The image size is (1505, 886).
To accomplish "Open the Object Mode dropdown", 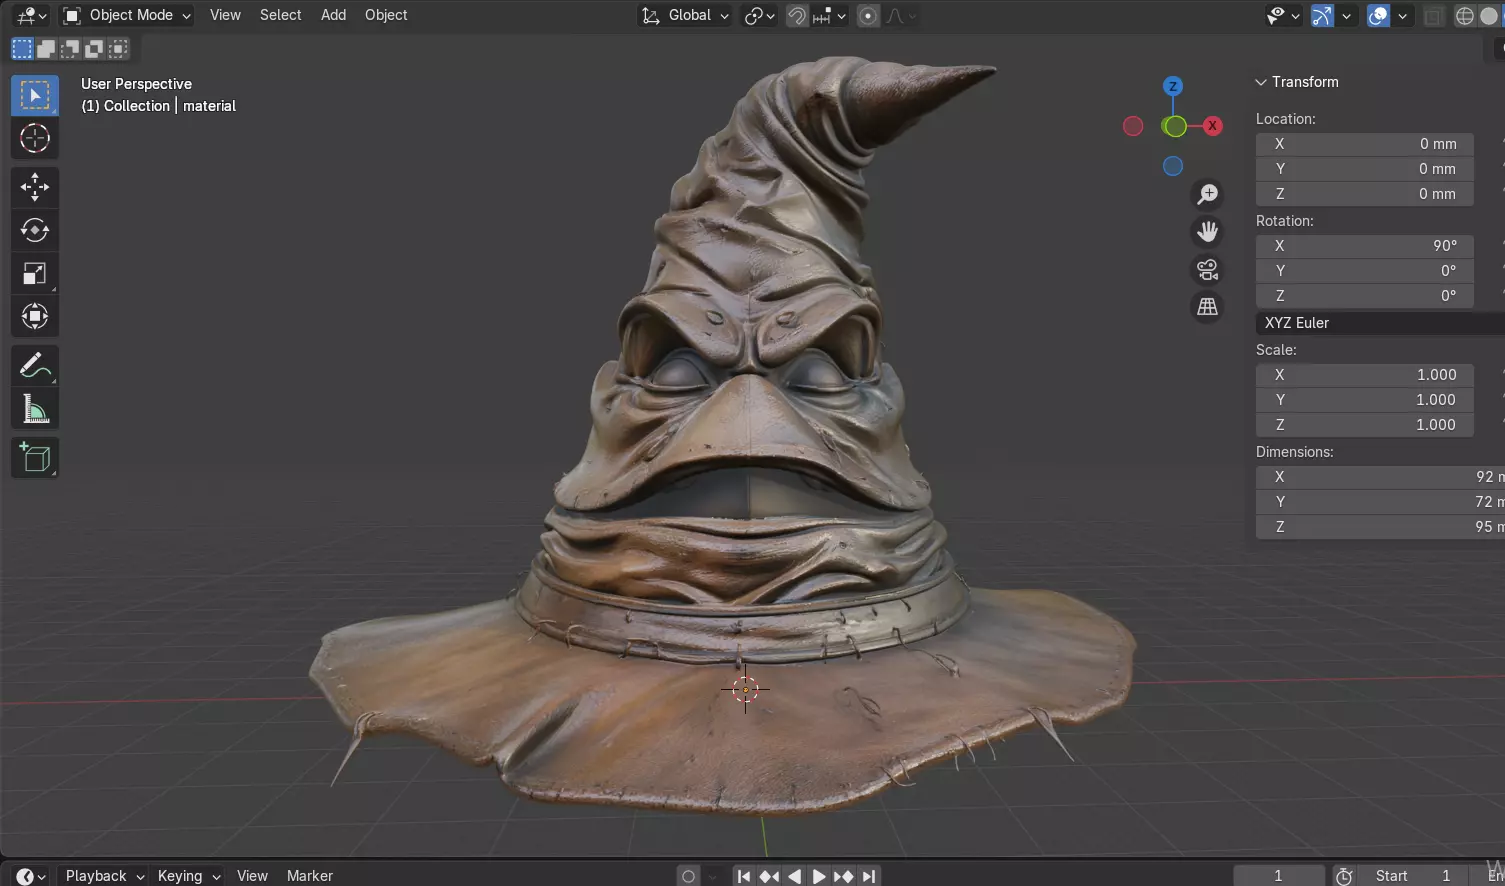I will click(126, 15).
